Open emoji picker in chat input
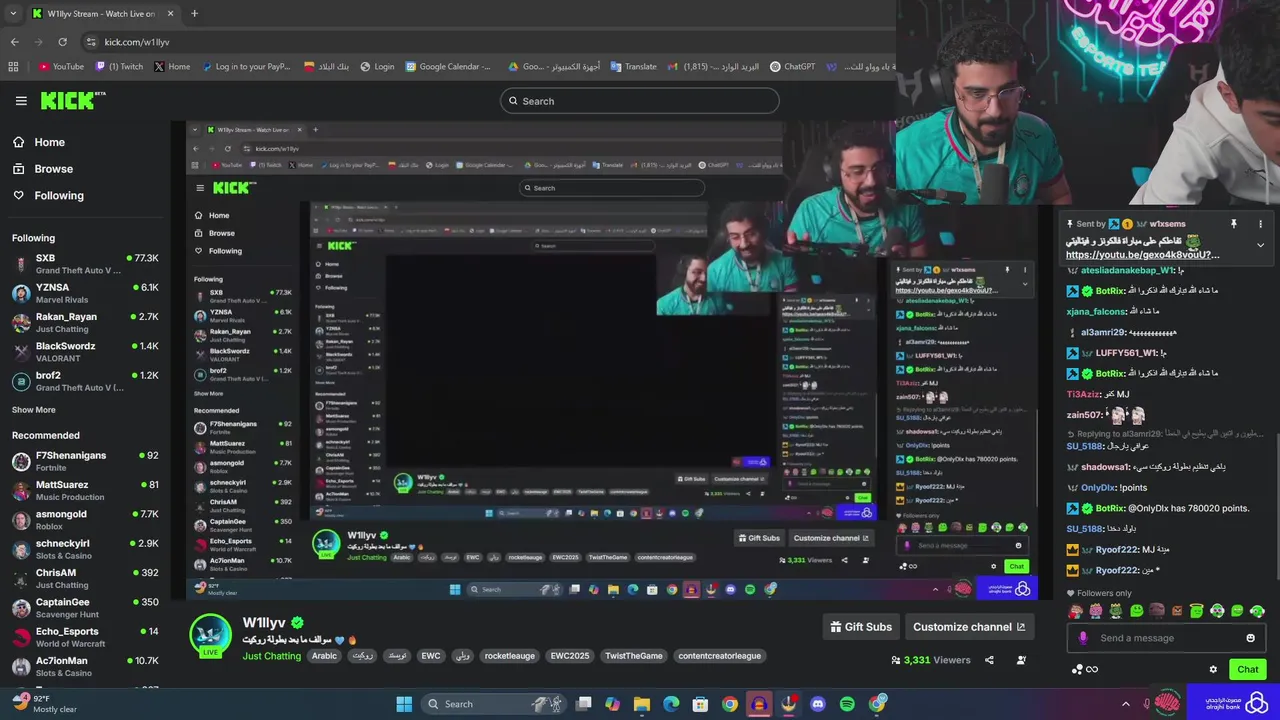1280x720 pixels. coord(1250,638)
